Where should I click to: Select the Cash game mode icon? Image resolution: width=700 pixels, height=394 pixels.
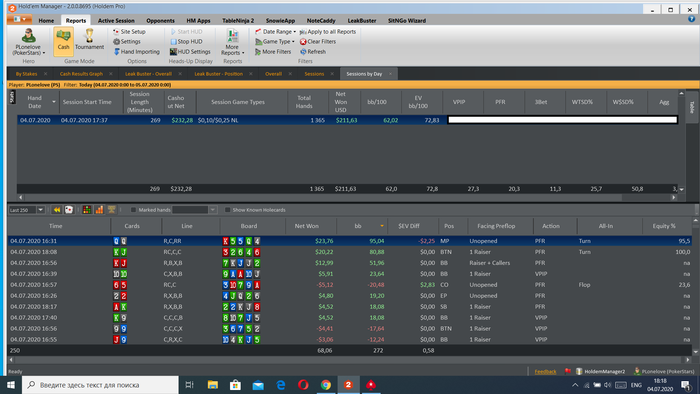click(63, 41)
